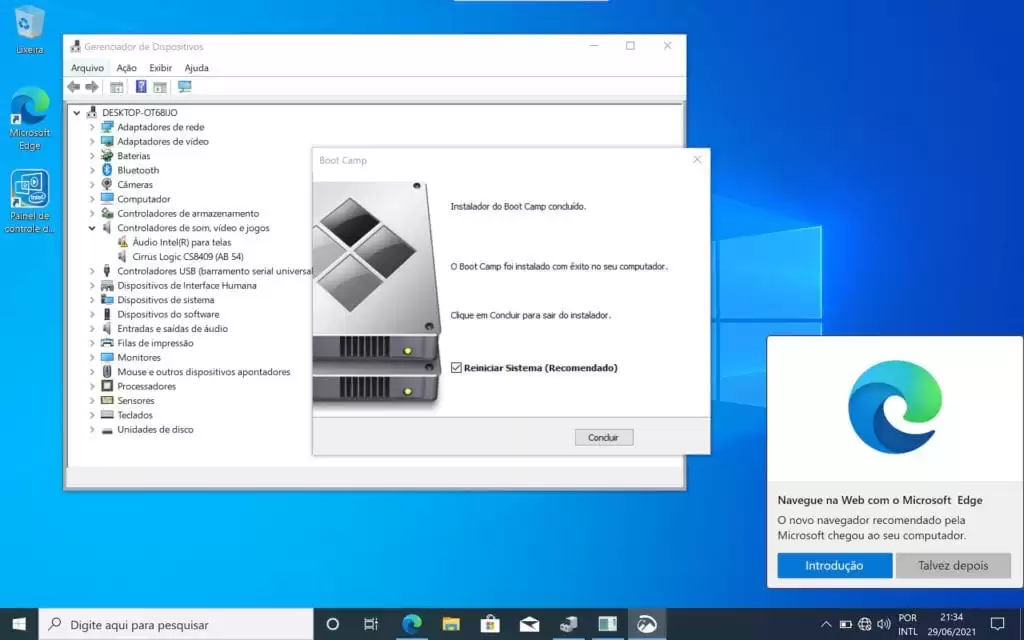
Task: Open the properties sheet toolbar icon
Action: [x=116, y=87]
